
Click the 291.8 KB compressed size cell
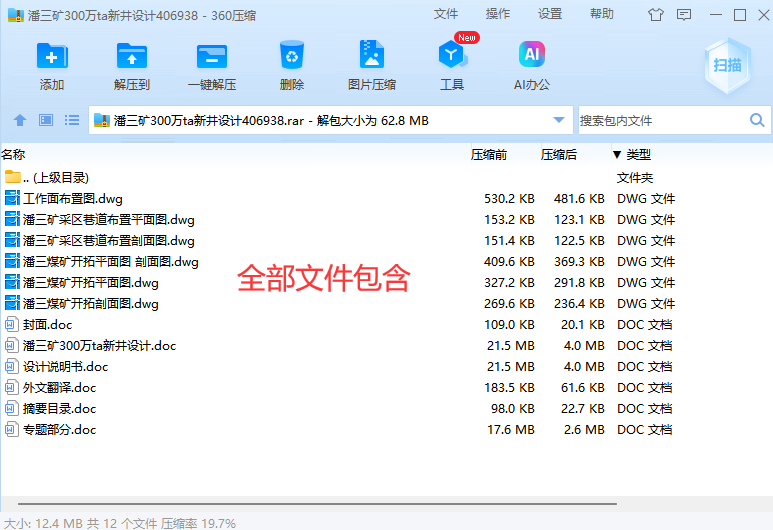pyautogui.click(x=579, y=283)
